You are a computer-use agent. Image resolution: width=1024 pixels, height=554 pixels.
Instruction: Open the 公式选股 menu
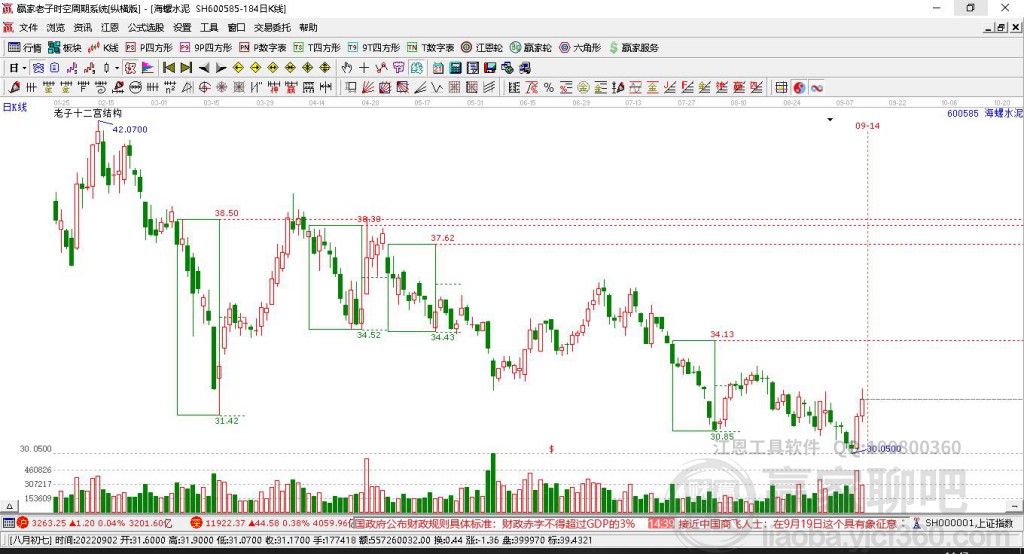point(146,27)
